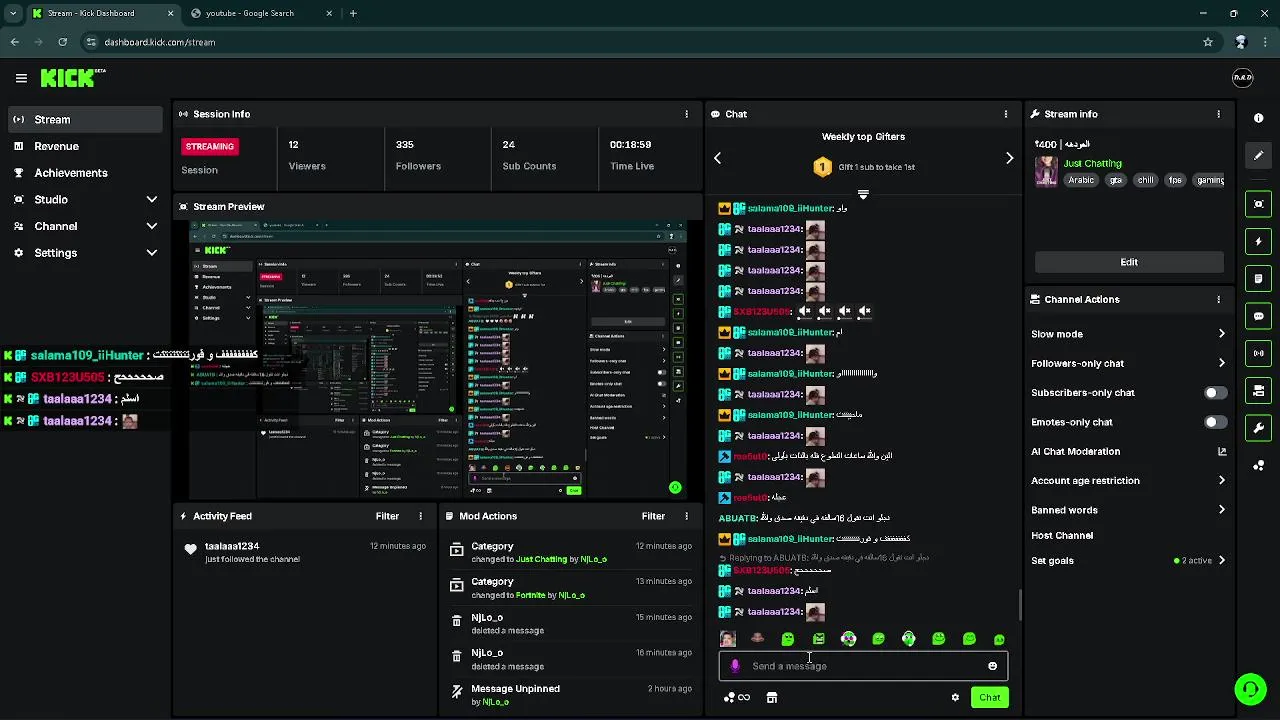Viewport: 1280px width, 720px height.
Task: Open Banned words settings arrow
Action: click(x=1221, y=510)
